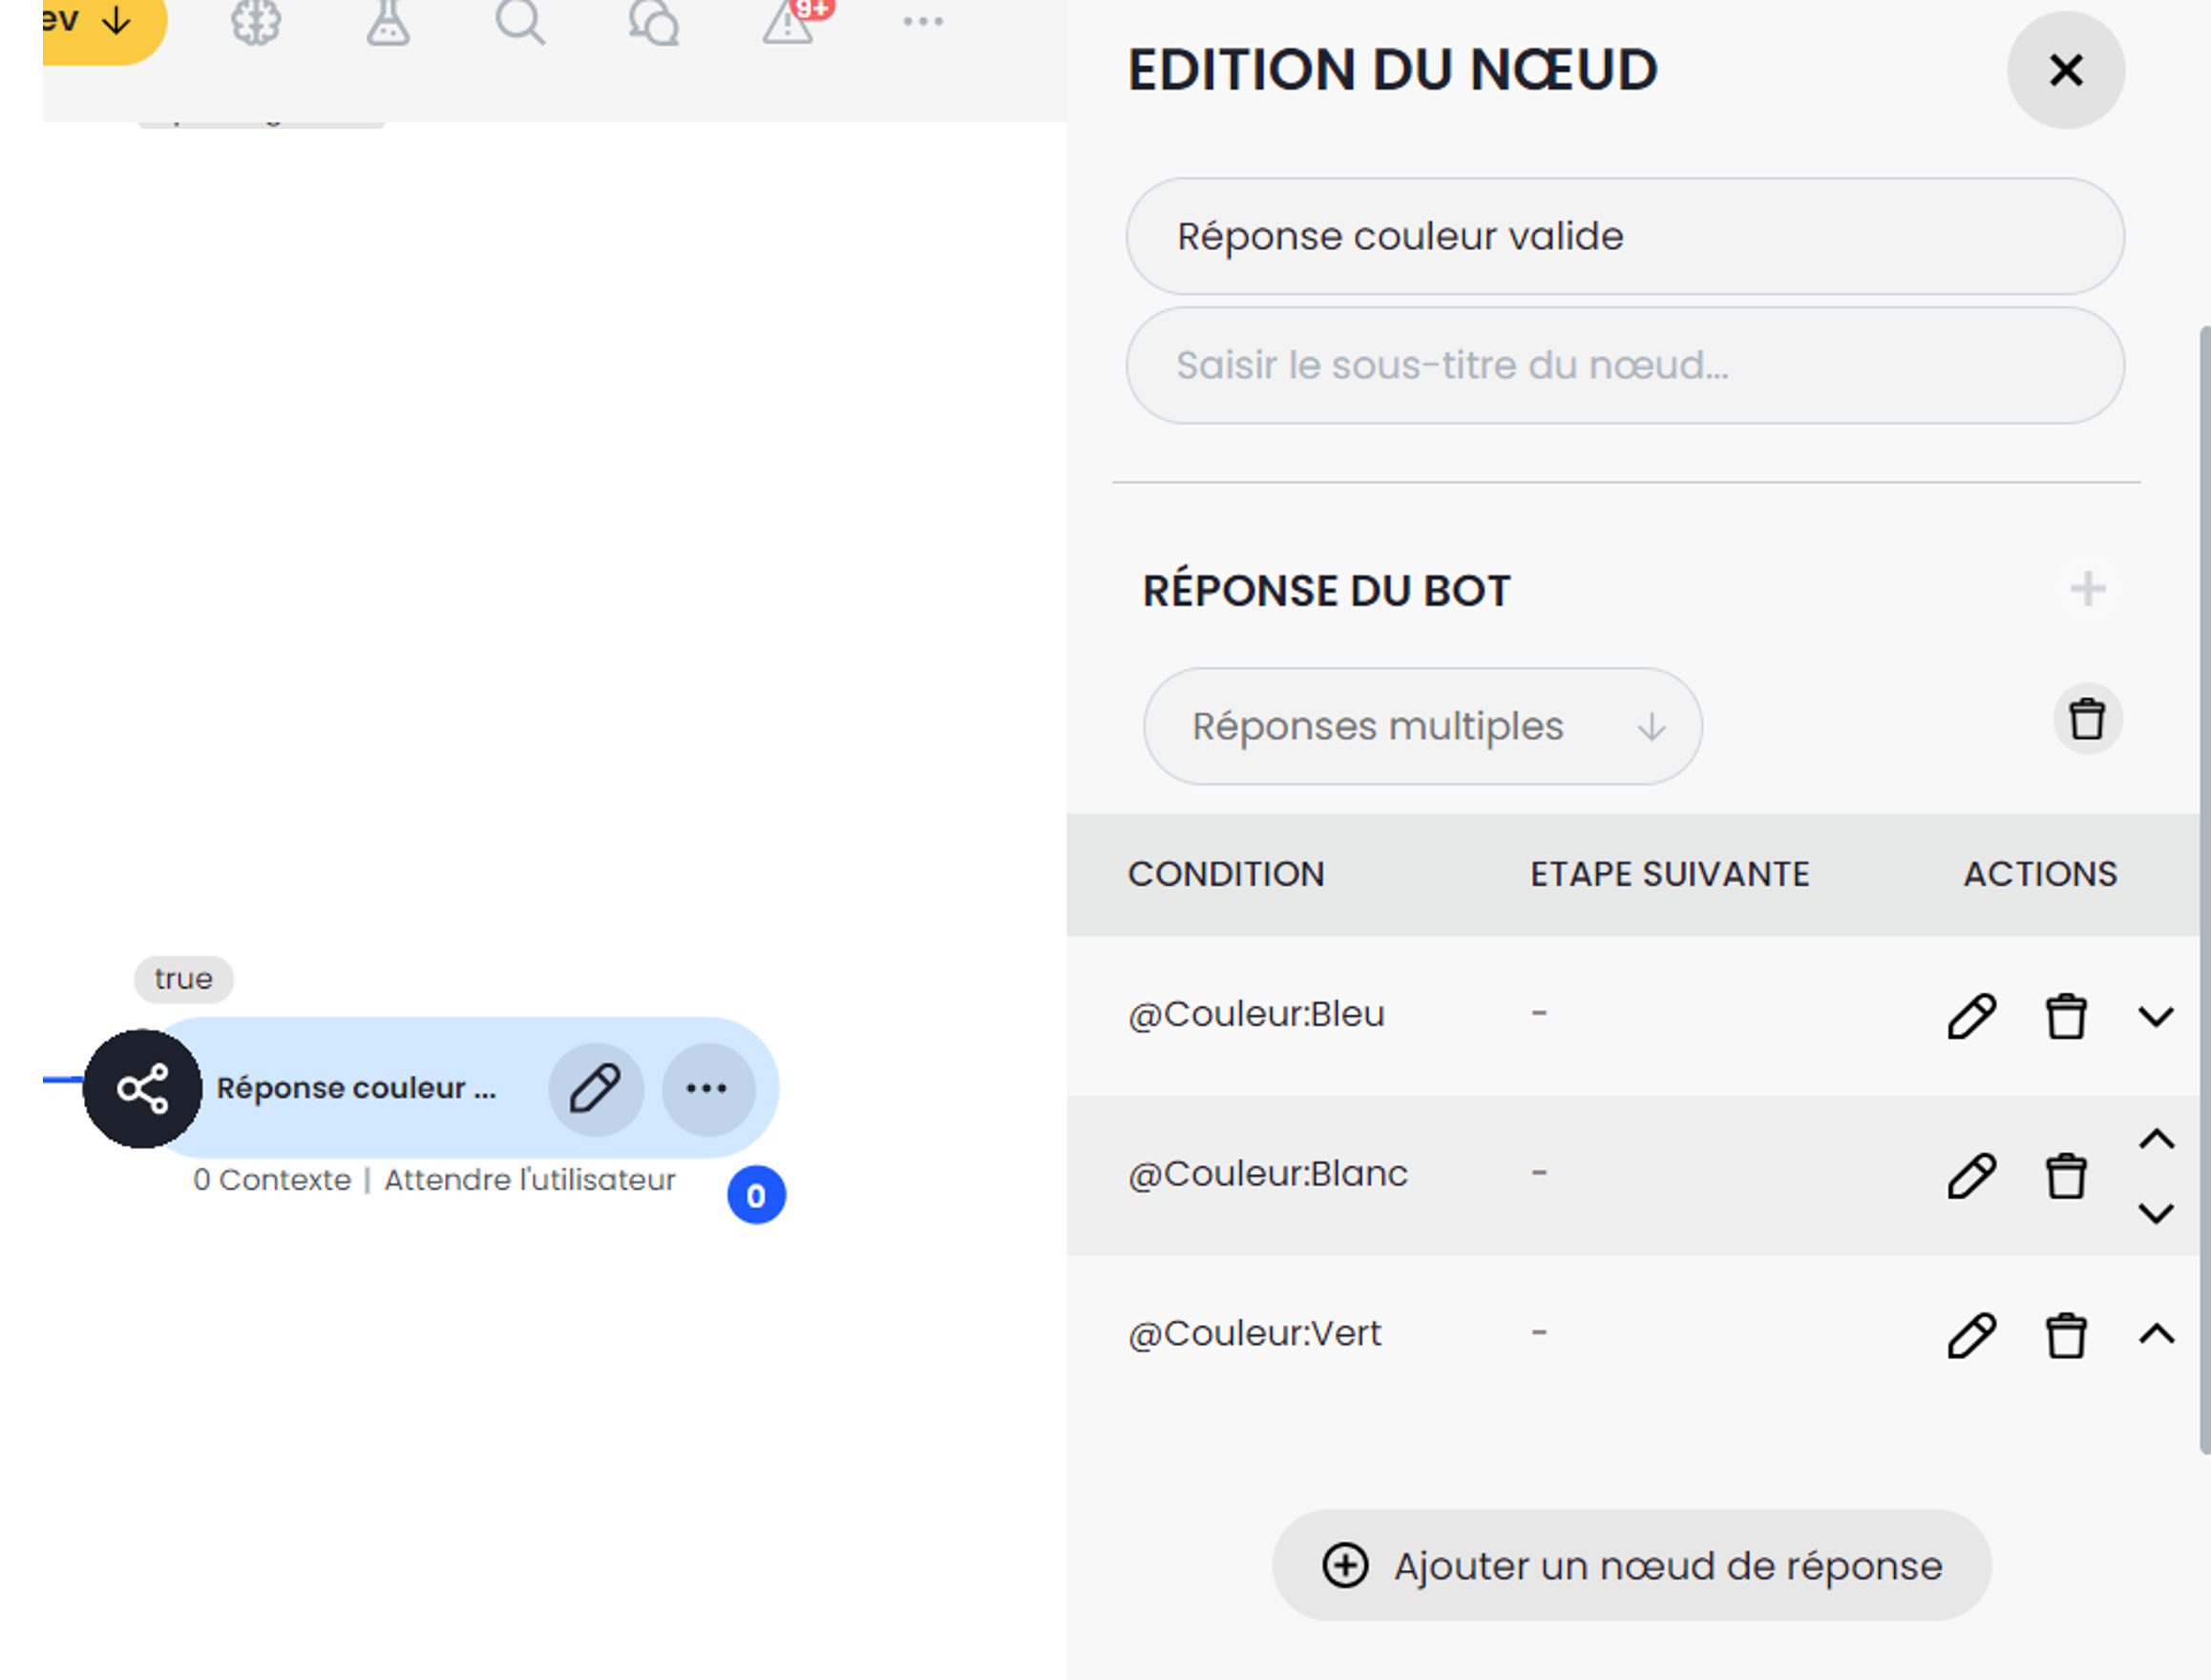Open the yellow environment dropdown
2211x1680 pixels.
click(90, 22)
